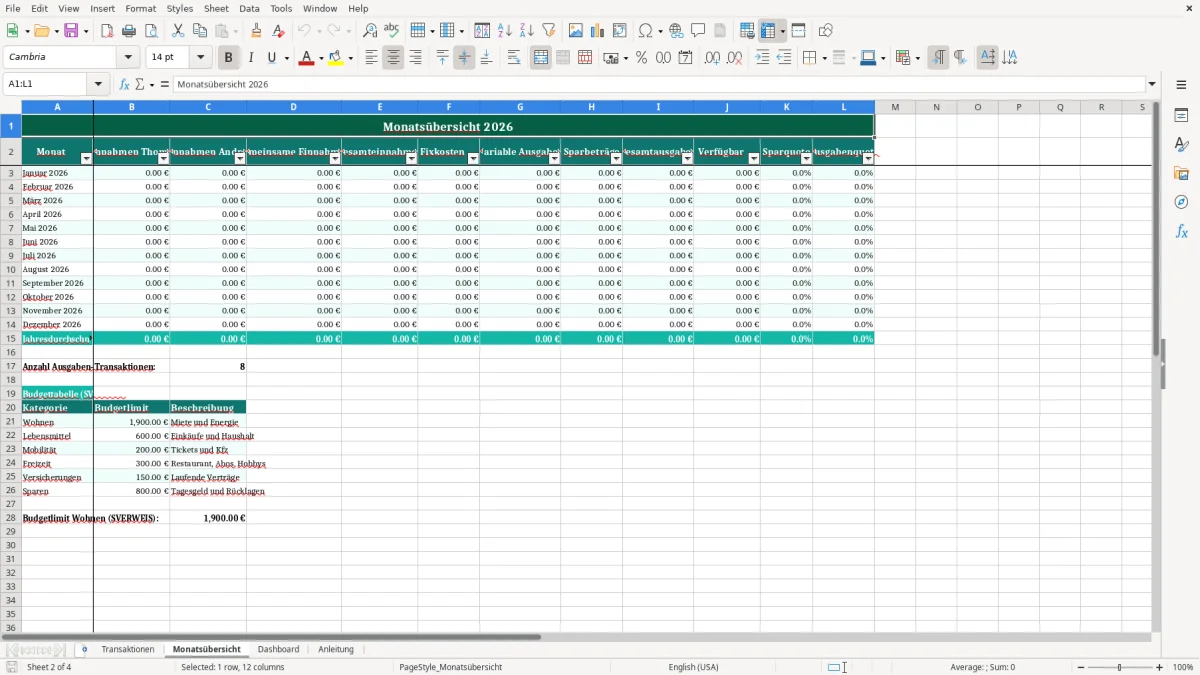
Task: Open the font name dropdown (Cambria)
Action: click(128, 58)
